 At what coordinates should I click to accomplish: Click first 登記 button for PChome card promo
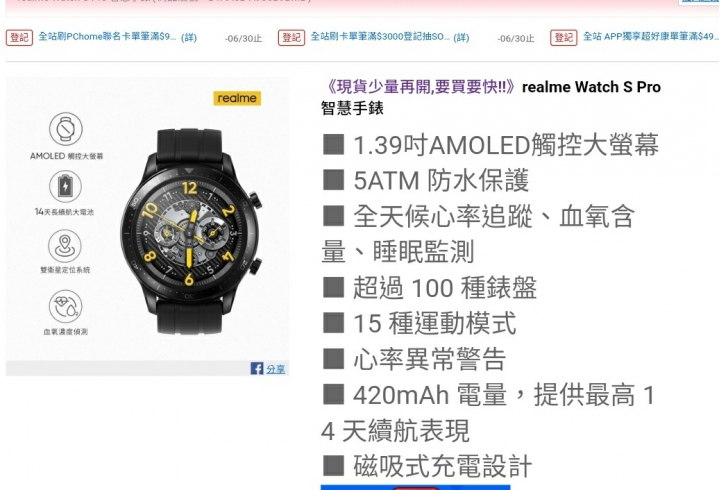[19, 38]
